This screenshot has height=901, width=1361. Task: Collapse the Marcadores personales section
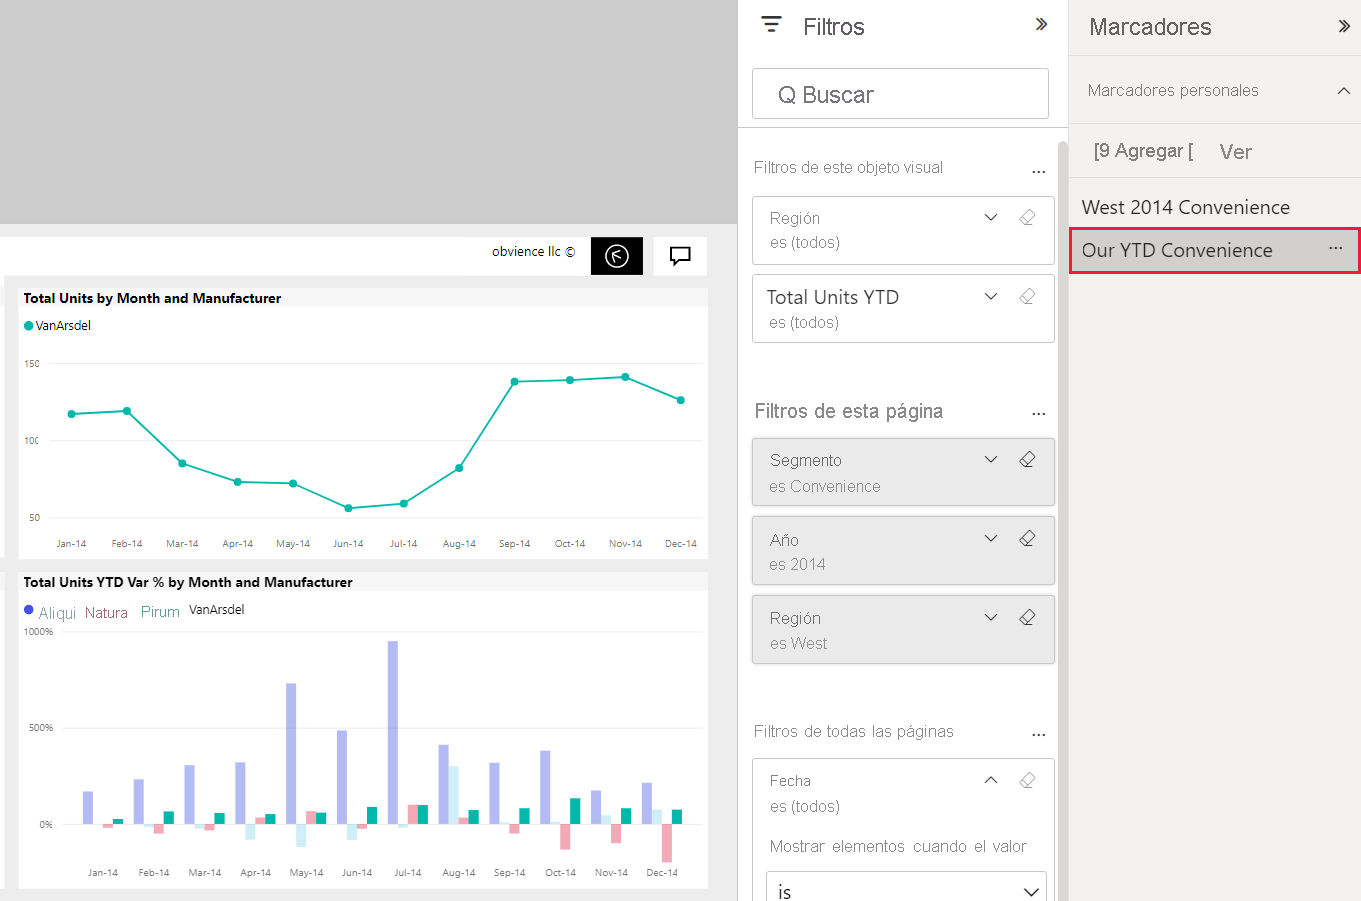click(x=1344, y=90)
